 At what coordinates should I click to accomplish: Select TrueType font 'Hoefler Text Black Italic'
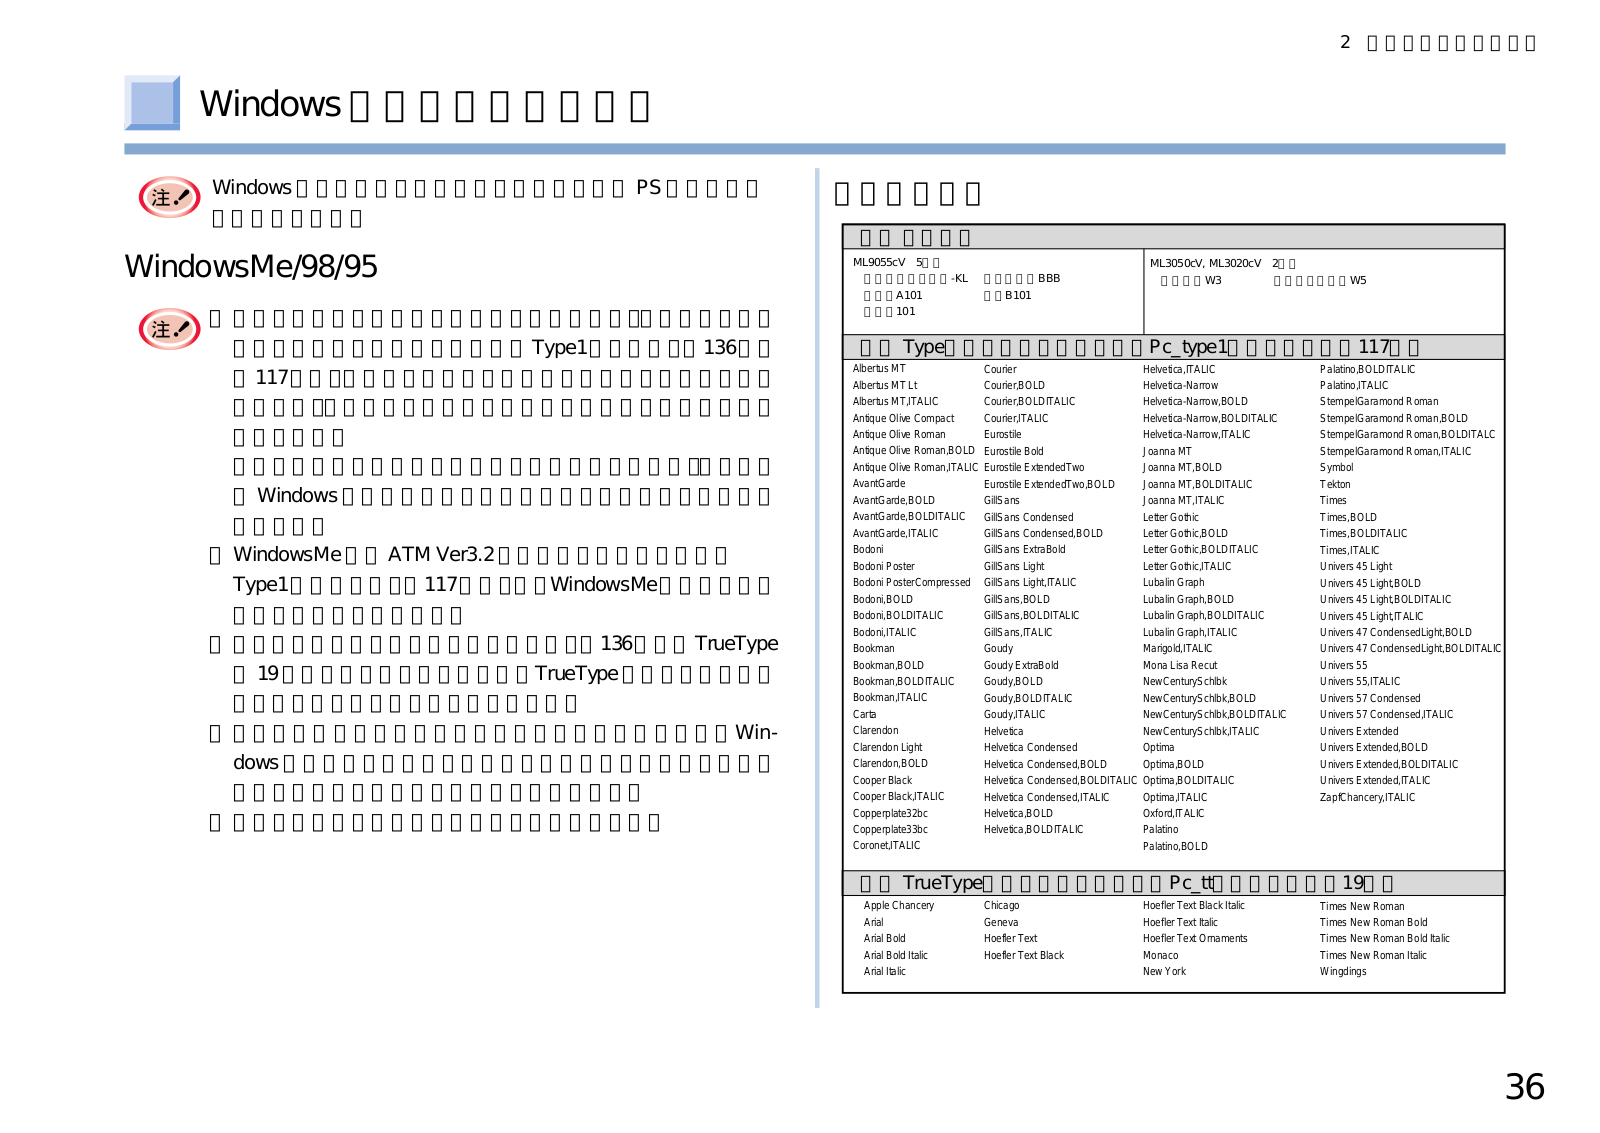(1194, 906)
